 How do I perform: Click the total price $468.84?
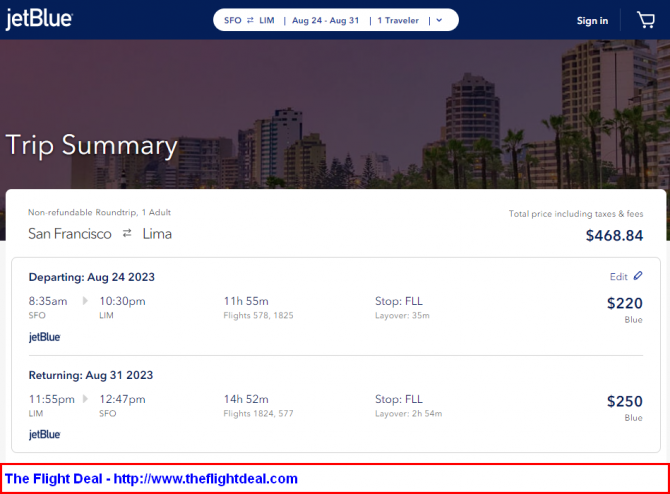point(614,235)
